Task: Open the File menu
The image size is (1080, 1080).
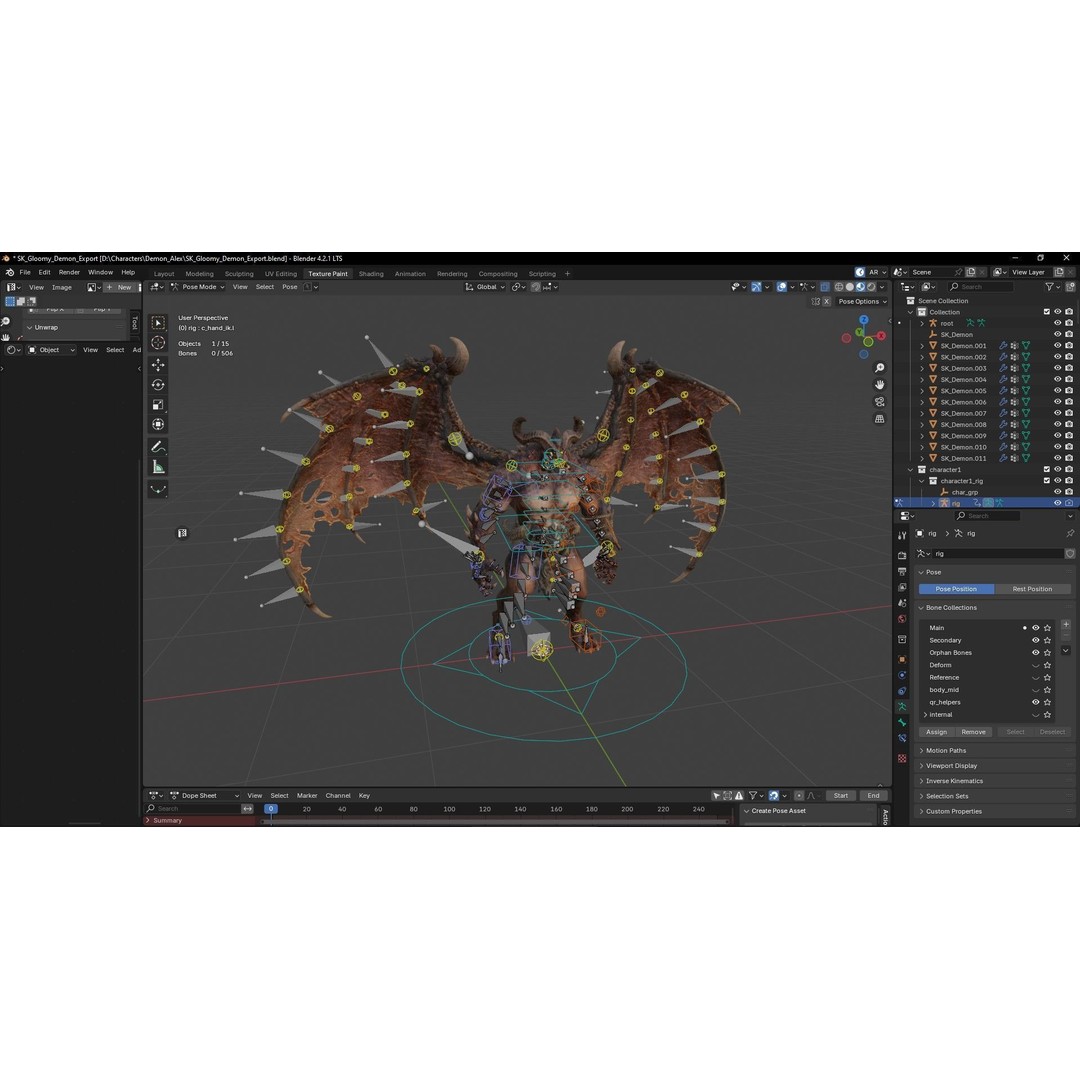Action: coord(25,272)
